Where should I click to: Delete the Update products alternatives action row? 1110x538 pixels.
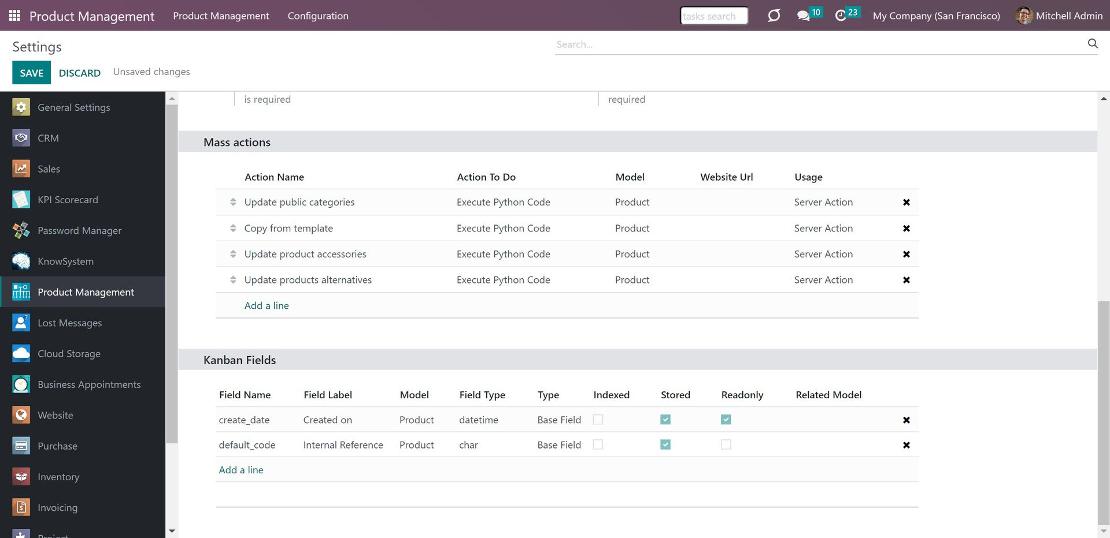tap(906, 280)
